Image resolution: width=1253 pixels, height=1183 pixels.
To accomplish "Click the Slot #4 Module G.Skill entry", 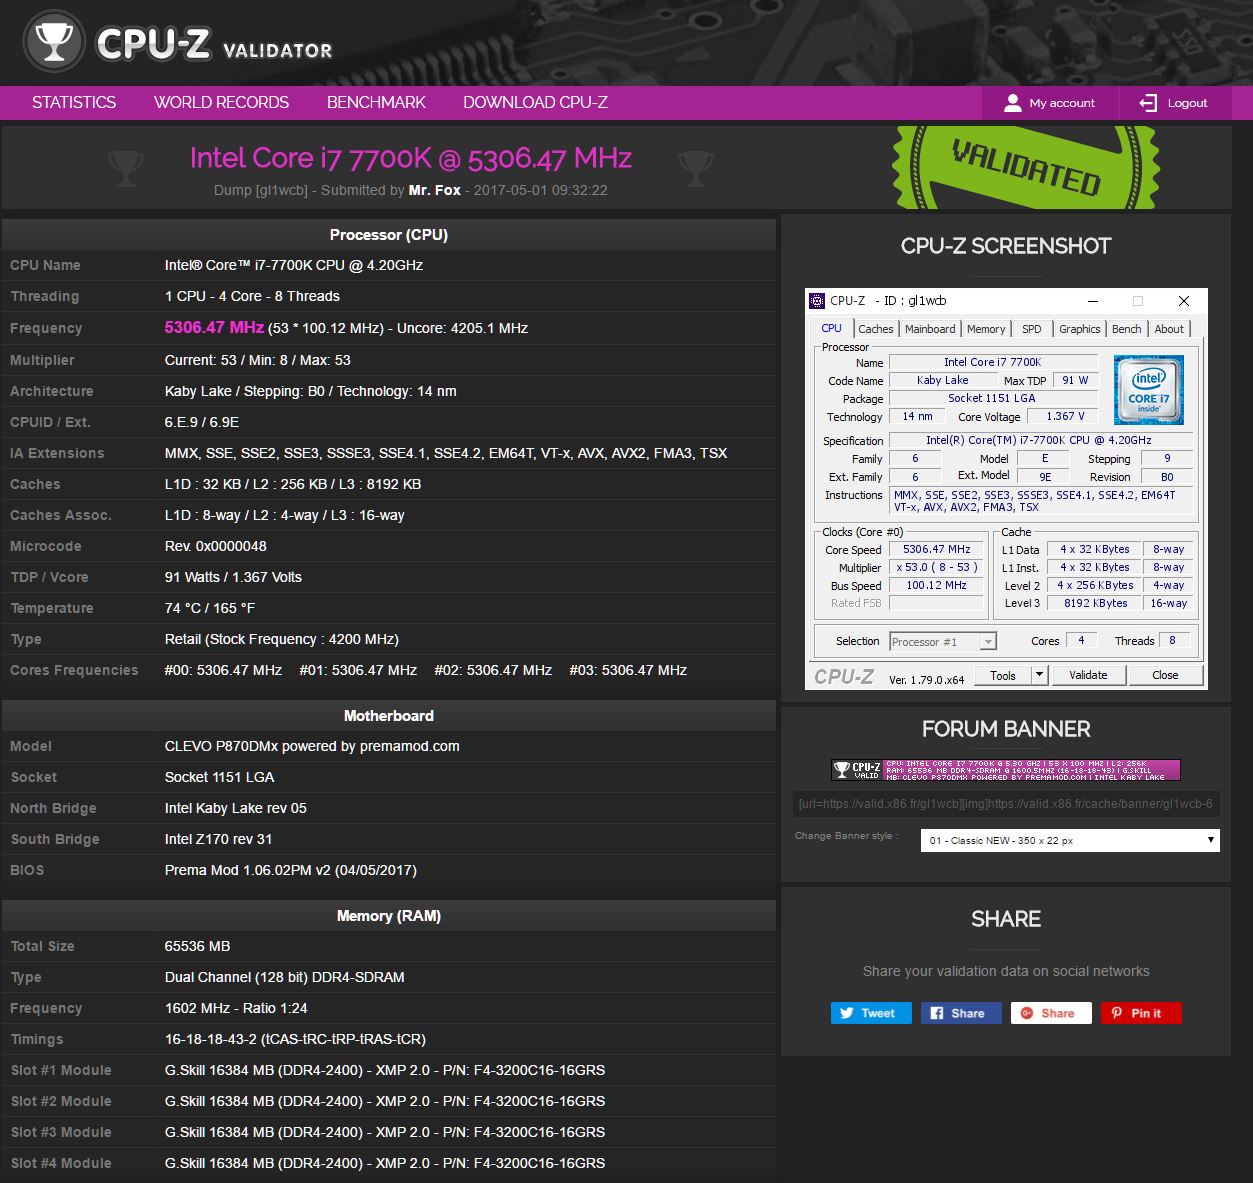I will click(385, 1163).
